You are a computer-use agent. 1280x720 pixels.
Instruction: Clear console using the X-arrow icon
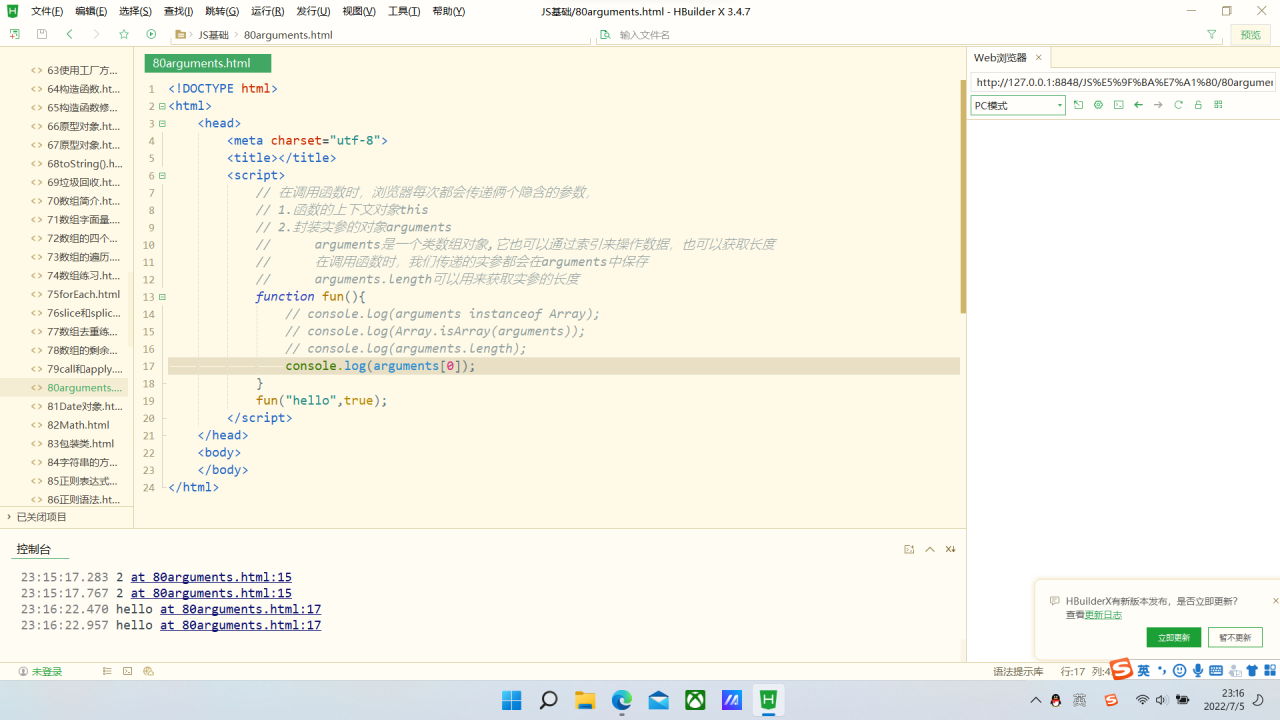(x=950, y=549)
